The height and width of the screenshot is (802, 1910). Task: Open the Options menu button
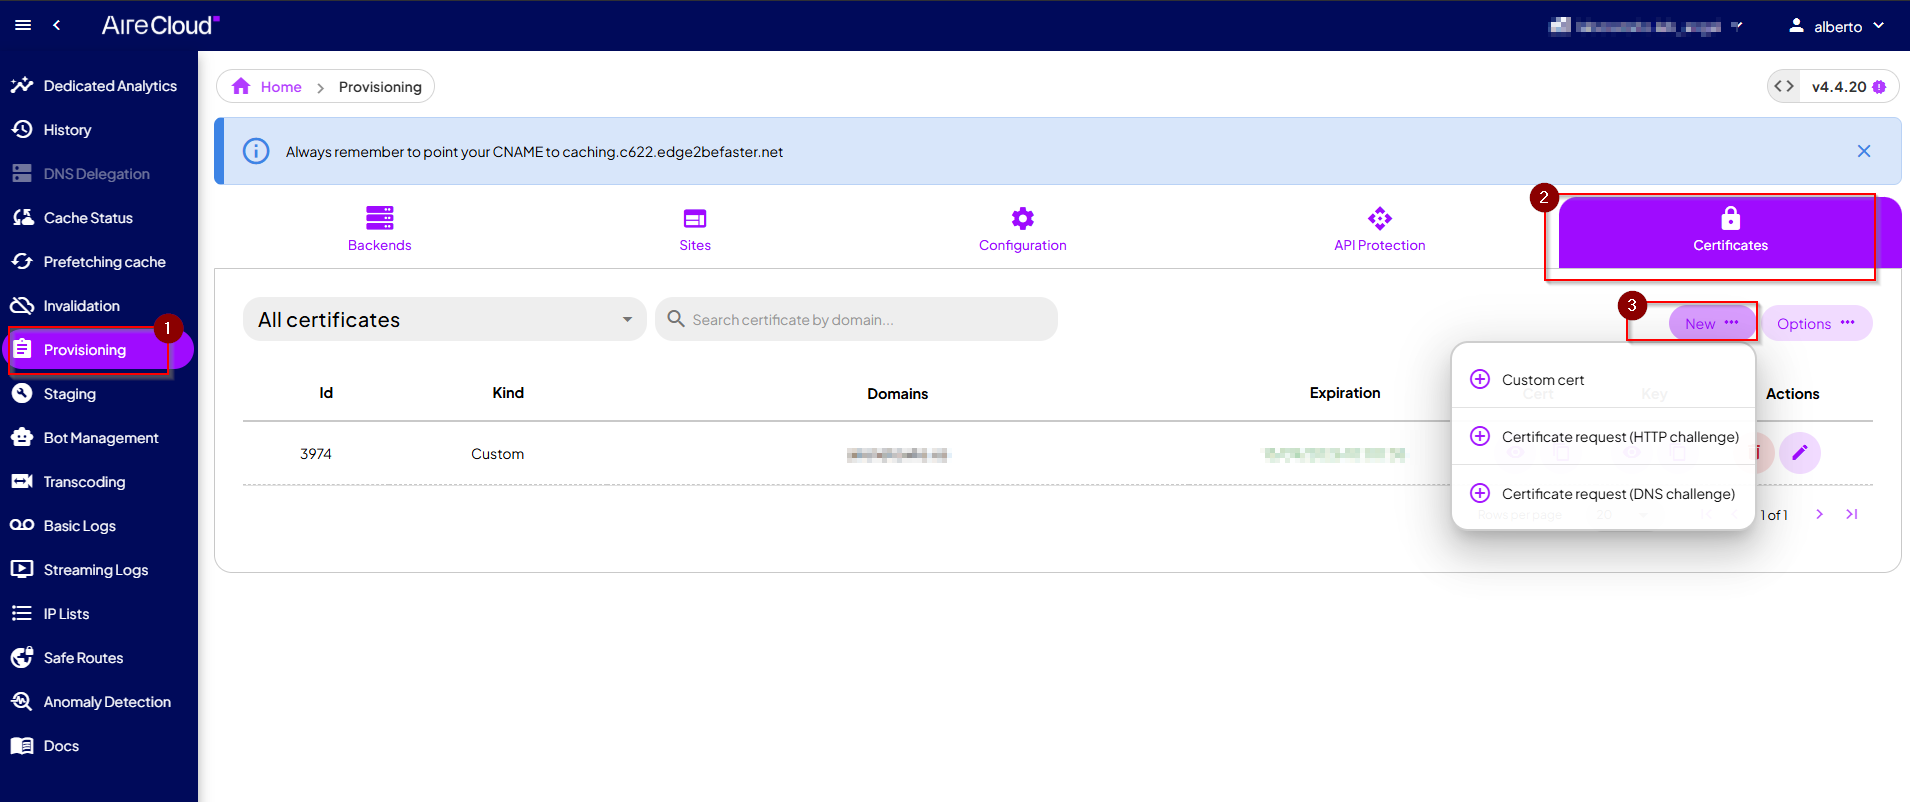tap(1816, 323)
